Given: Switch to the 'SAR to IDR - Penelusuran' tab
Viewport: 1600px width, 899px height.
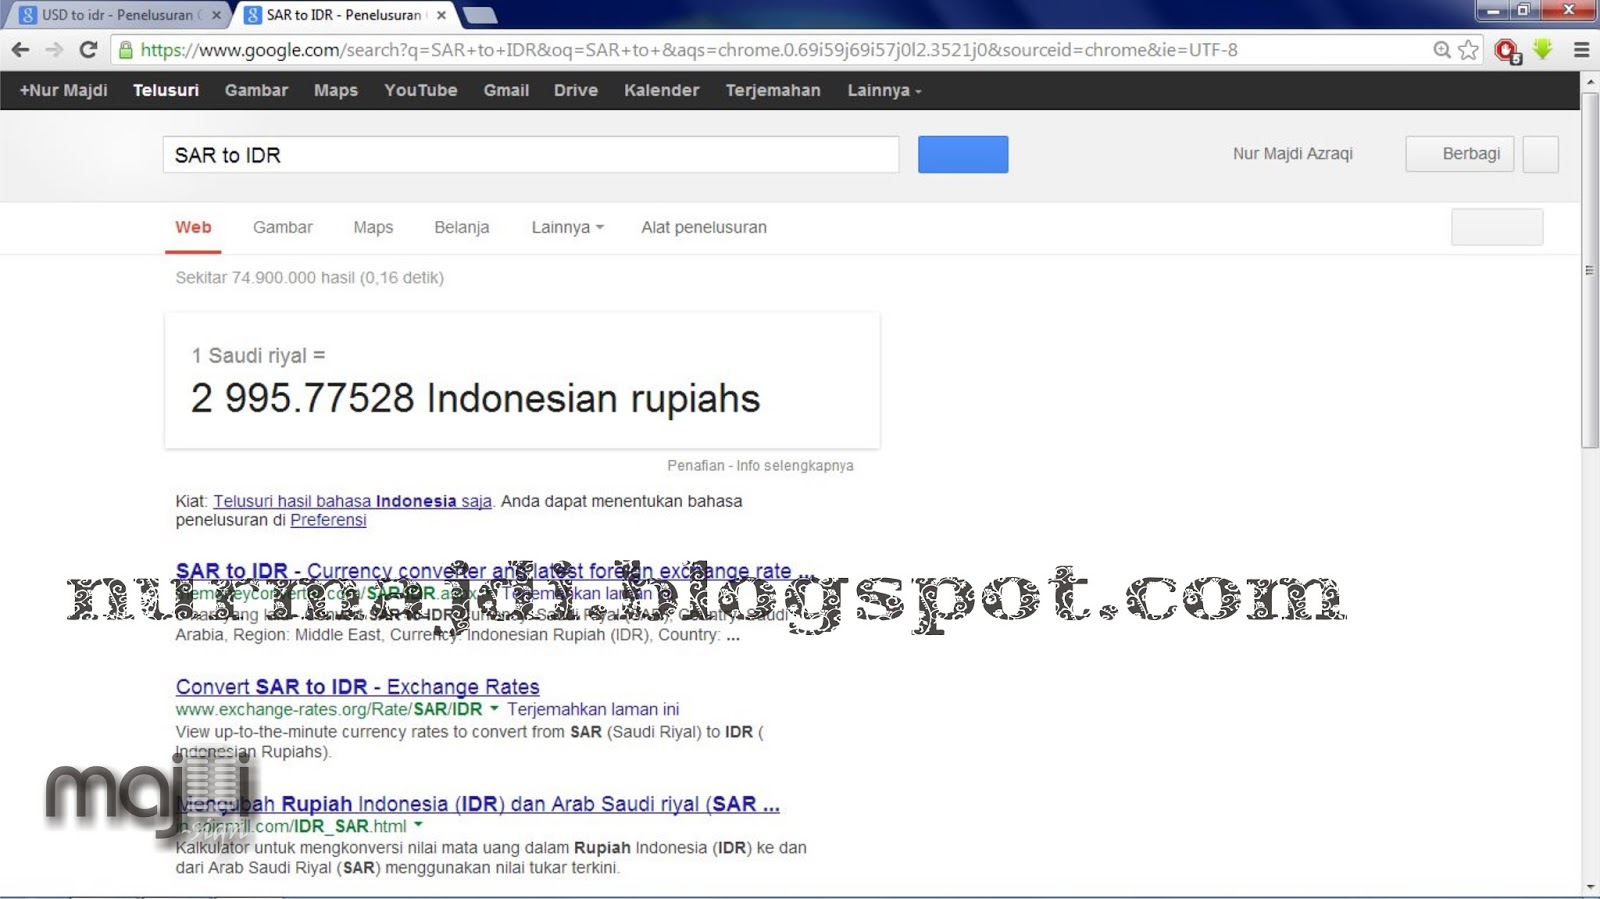Looking at the screenshot, I should [343, 15].
